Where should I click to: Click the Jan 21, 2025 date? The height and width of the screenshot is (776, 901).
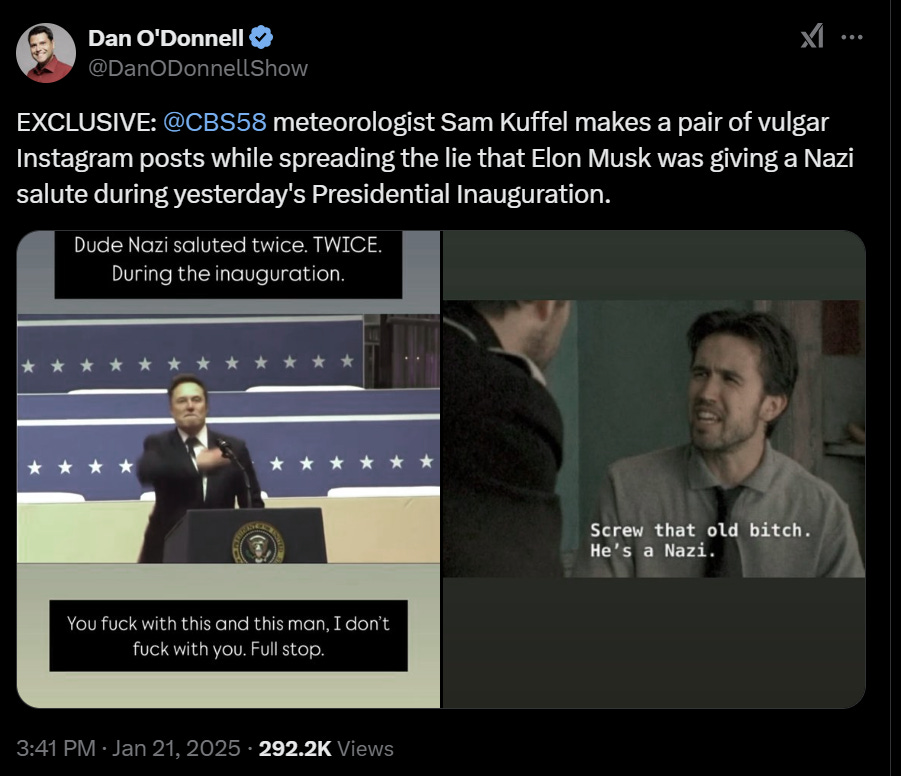pos(176,748)
